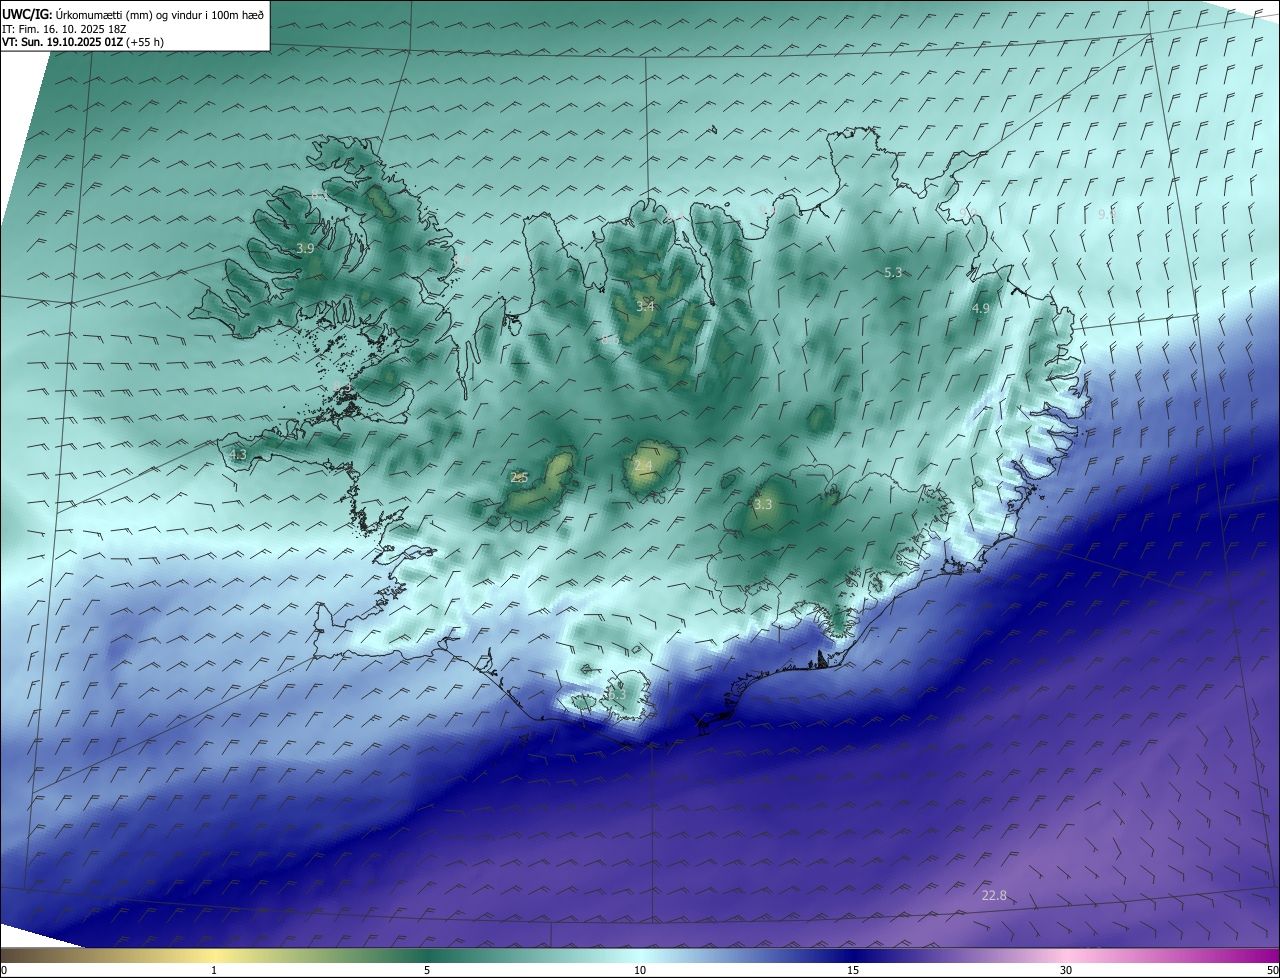The image size is (1280, 978).
Task: Click the 3.9 value over the Westfjords
Action: tap(305, 248)
